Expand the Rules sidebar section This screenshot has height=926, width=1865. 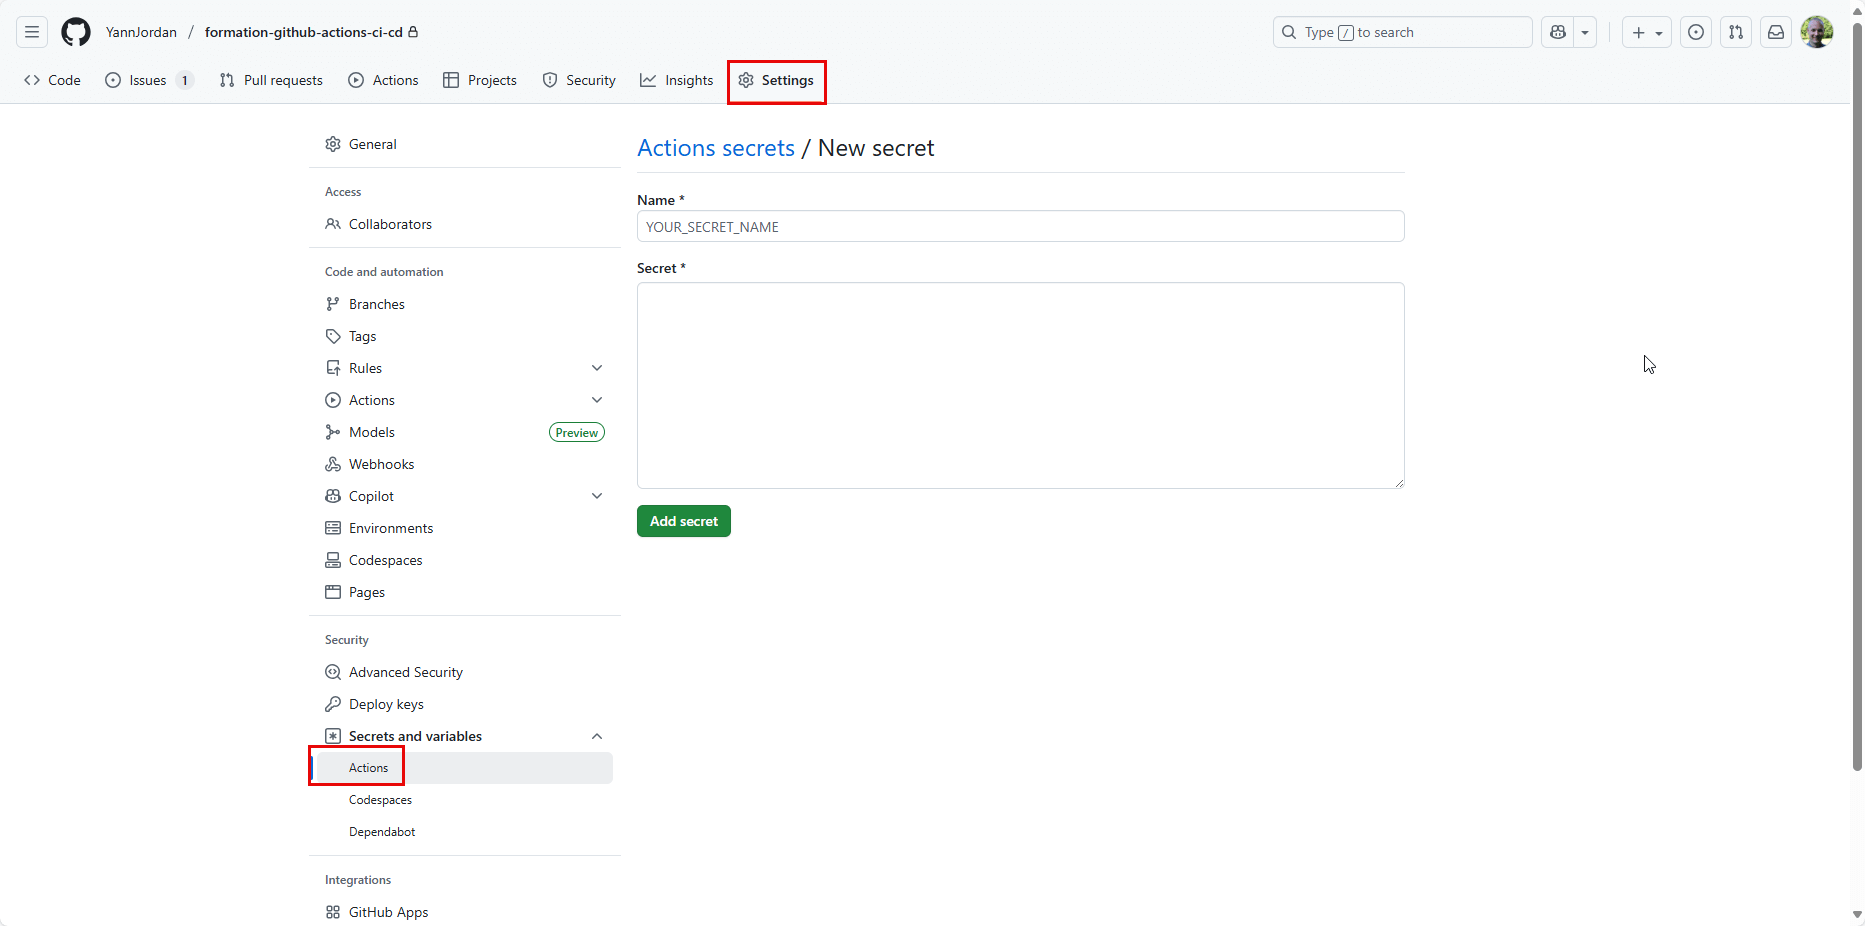pyautogui.click(x=597, y=368)
